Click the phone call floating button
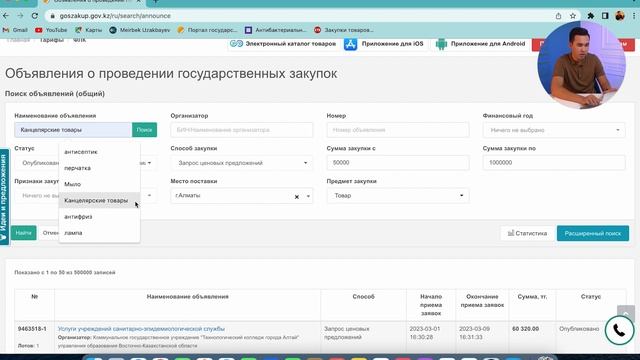The height and width of the screenshot is (360, 640). point(619,330)
